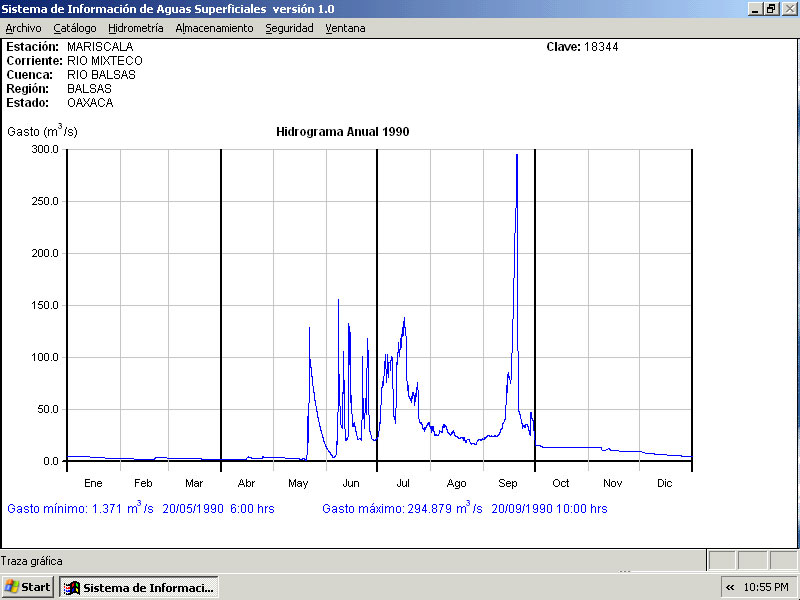This screenshot has height=600, width=800.
Task: Select Sistema de Informaci... taskbar button
Action: click(138, 587)
